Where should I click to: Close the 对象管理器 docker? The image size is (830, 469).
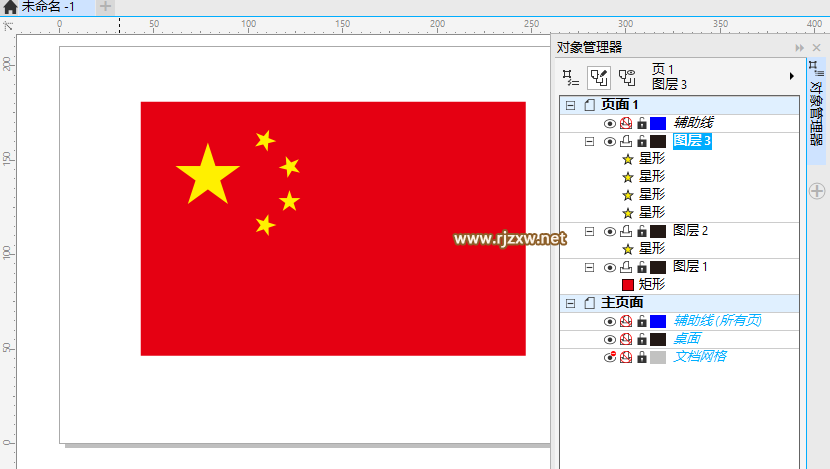coord(817,48)
